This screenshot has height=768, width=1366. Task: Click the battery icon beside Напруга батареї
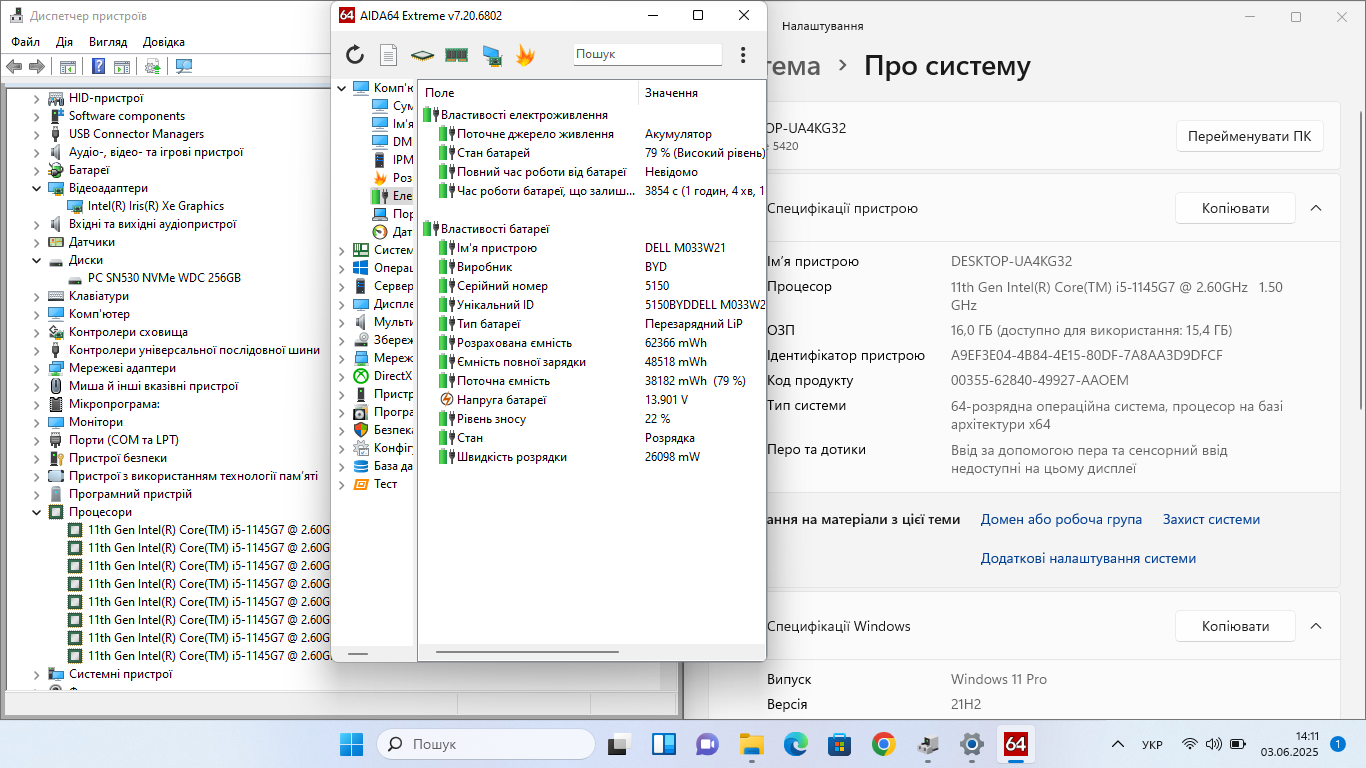447,400
